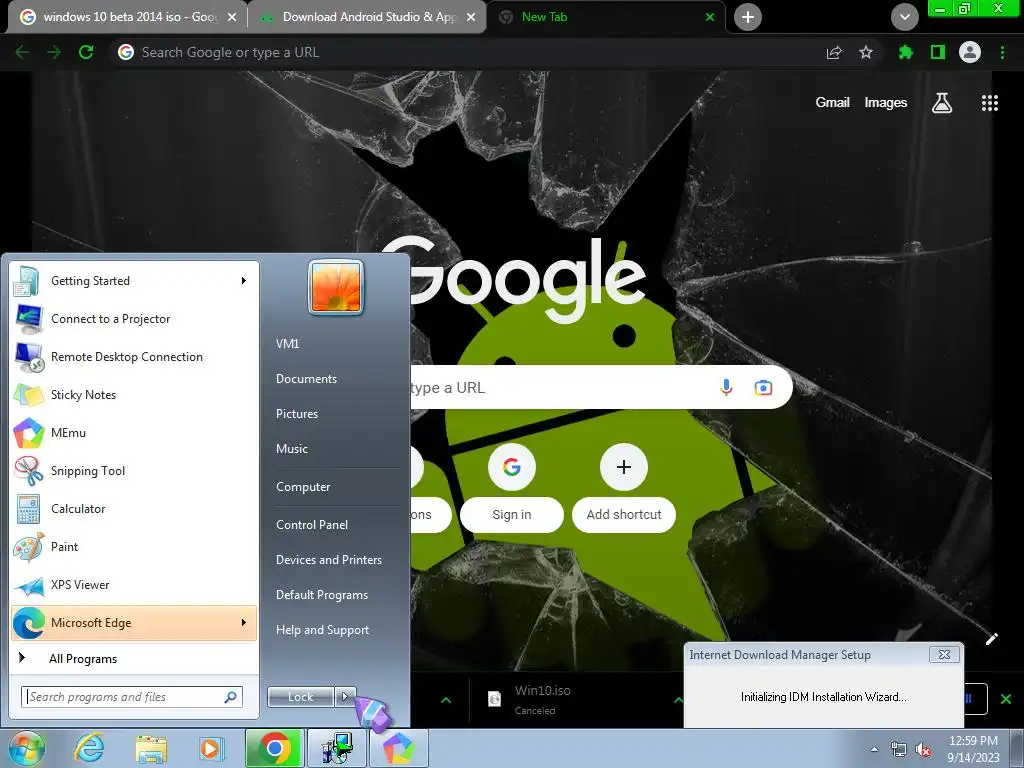Open Search Labs flask icon
1024x768 pixels.
click(x=942, y=103)
